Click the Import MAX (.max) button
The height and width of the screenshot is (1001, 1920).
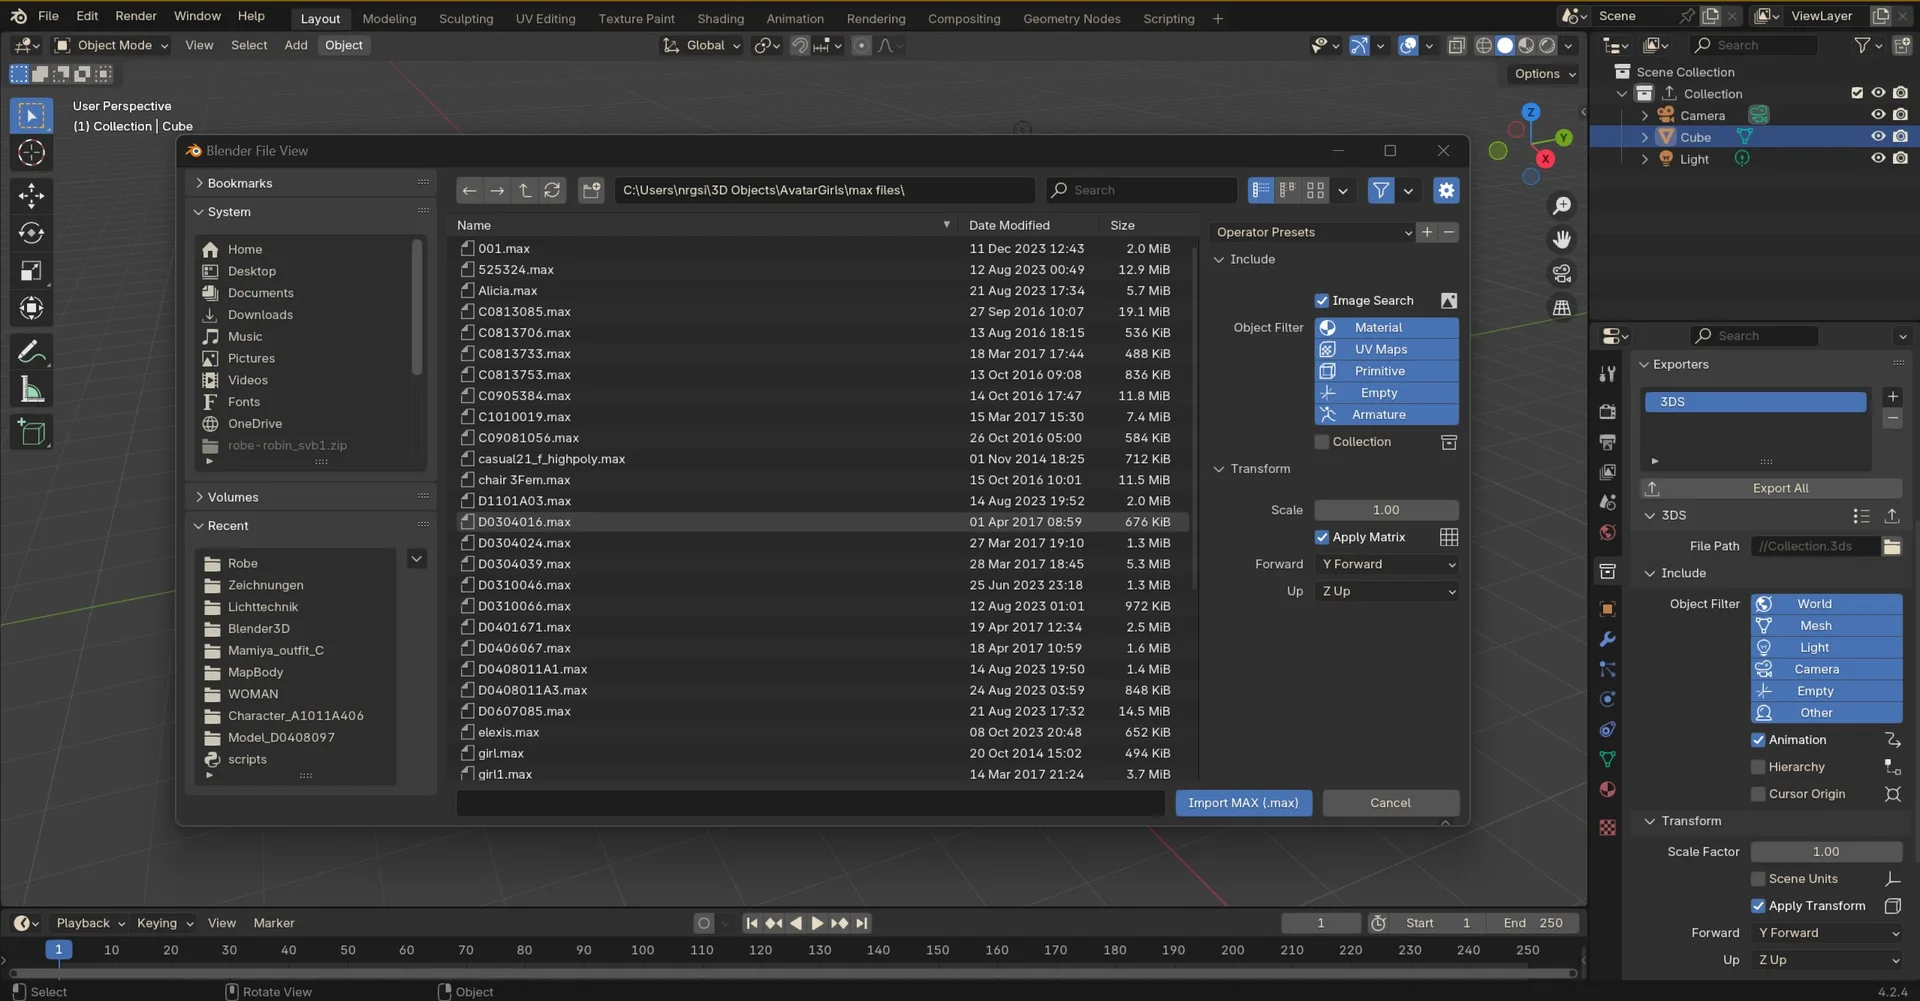pos(1243,803)
